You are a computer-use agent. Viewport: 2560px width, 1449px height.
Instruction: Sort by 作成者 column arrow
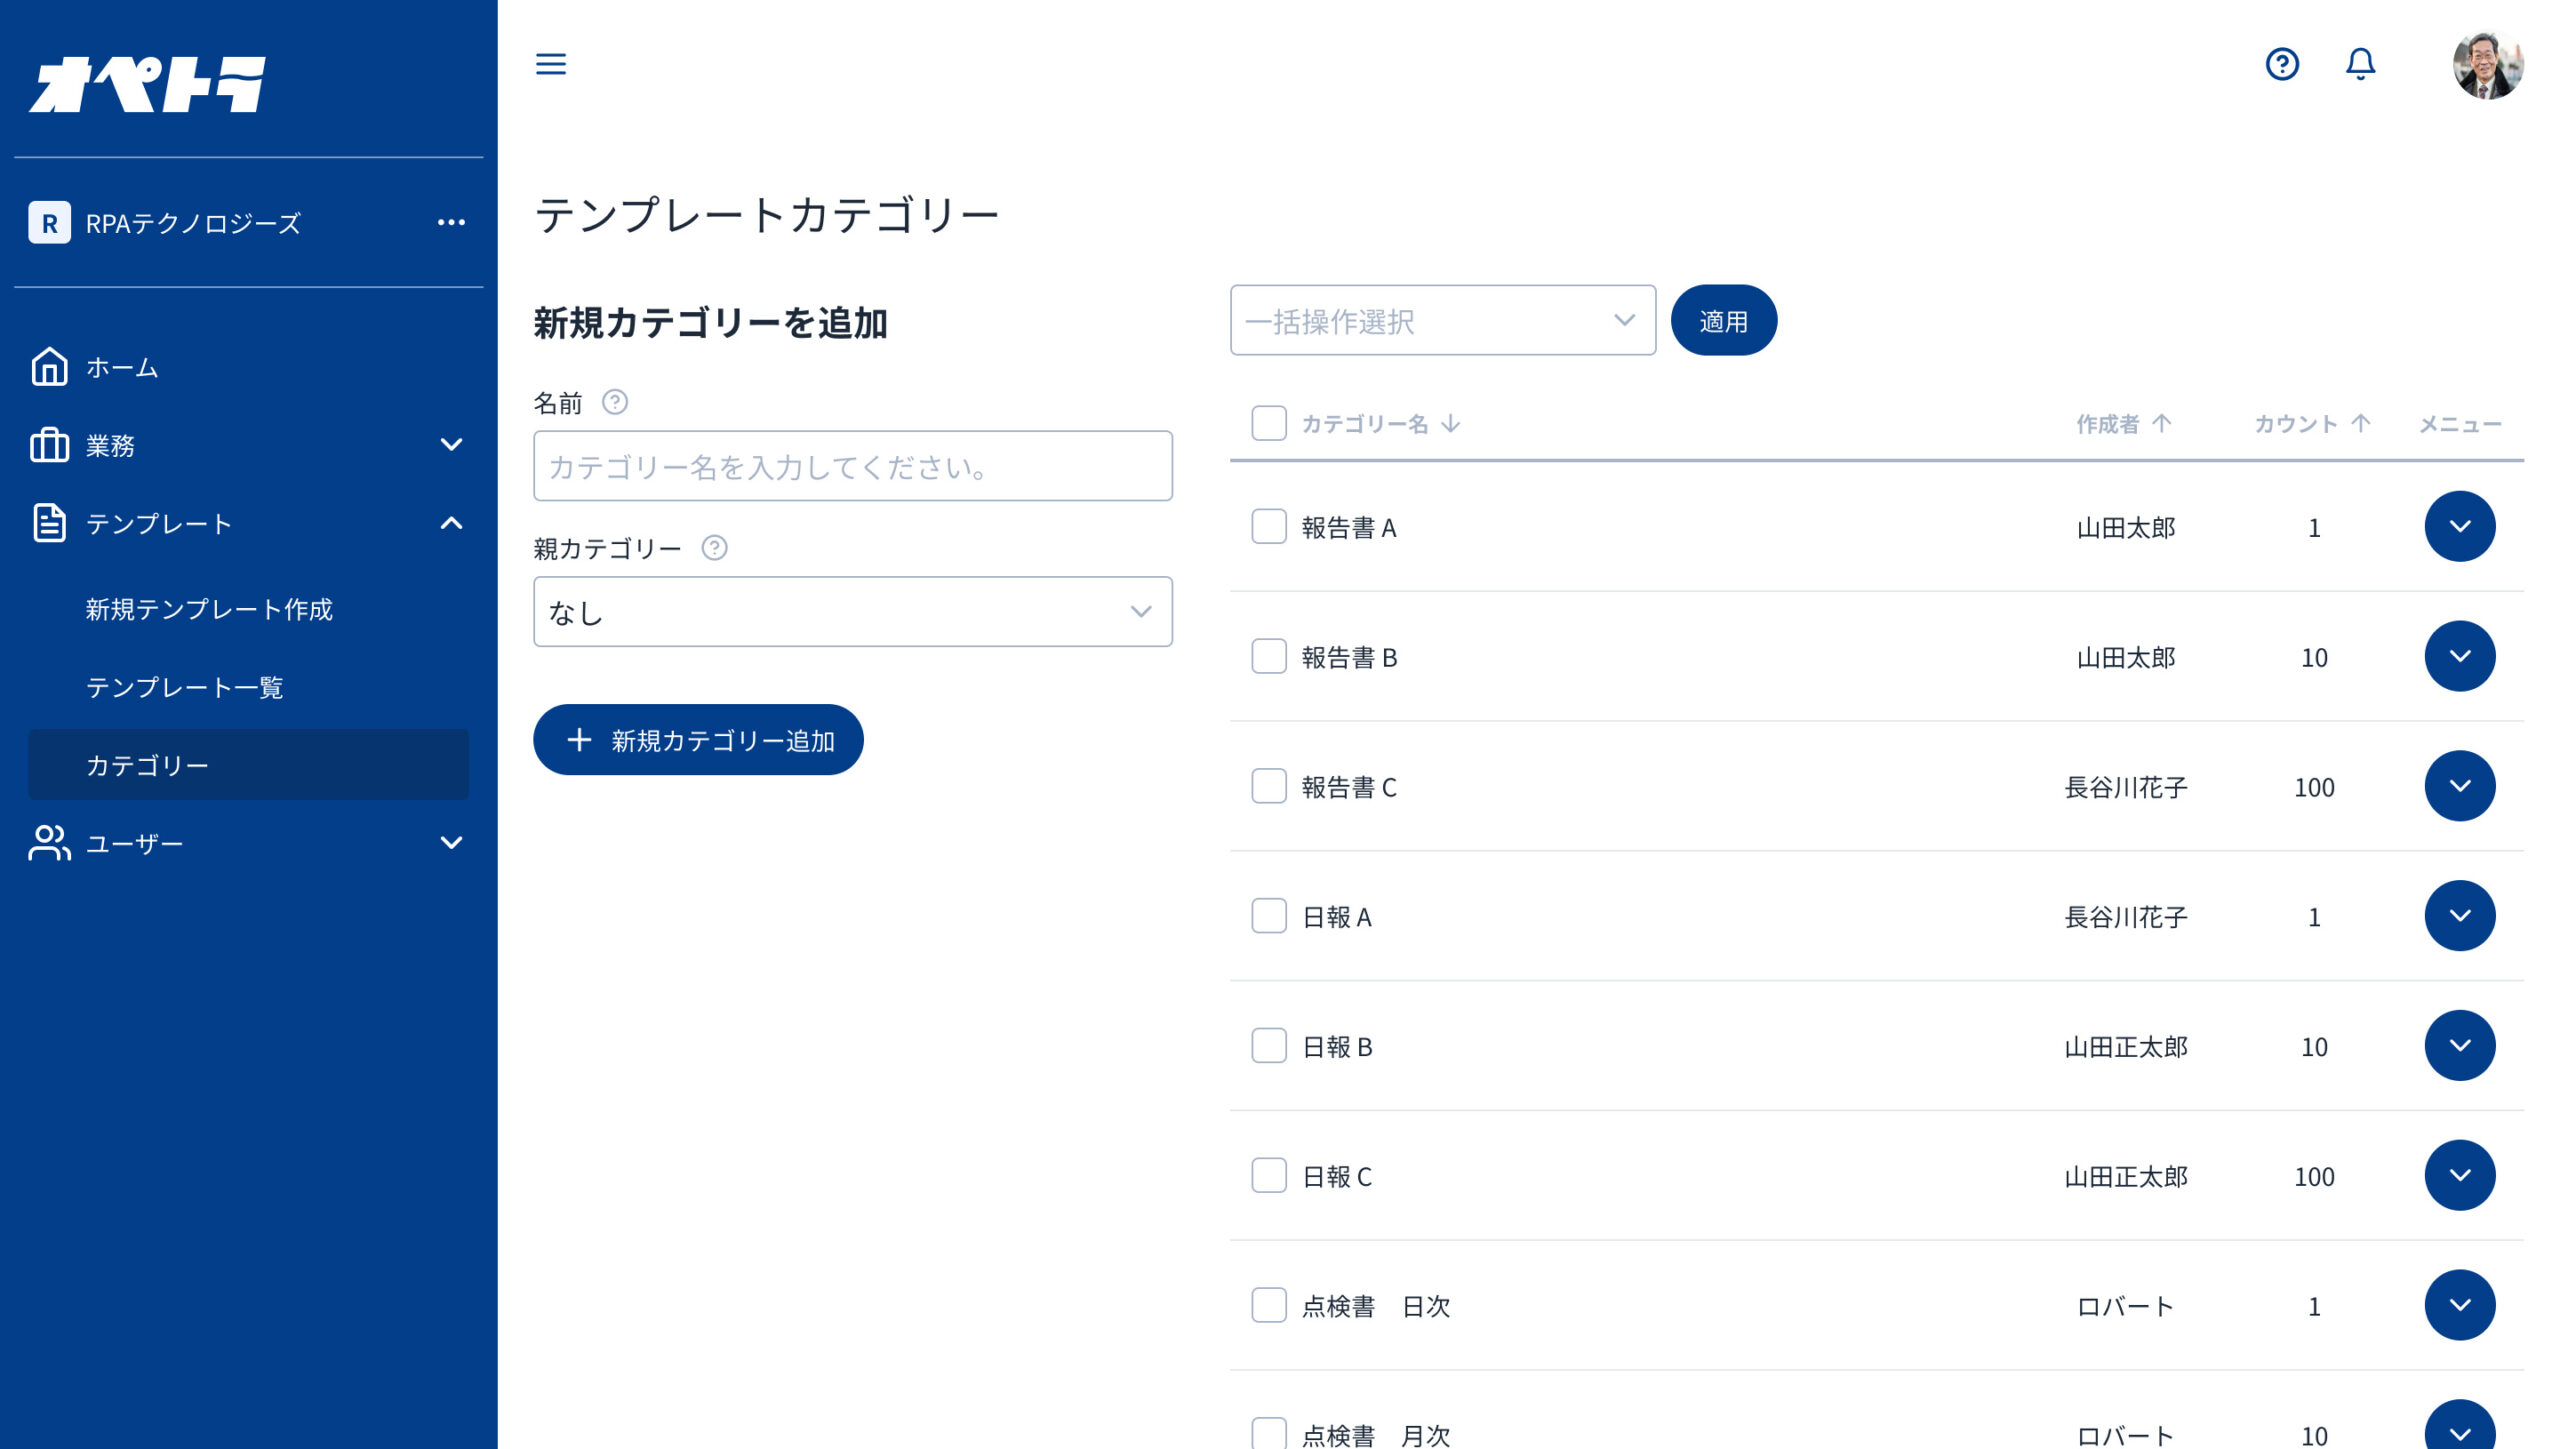pyautogui.click(x=2162, y=423)
